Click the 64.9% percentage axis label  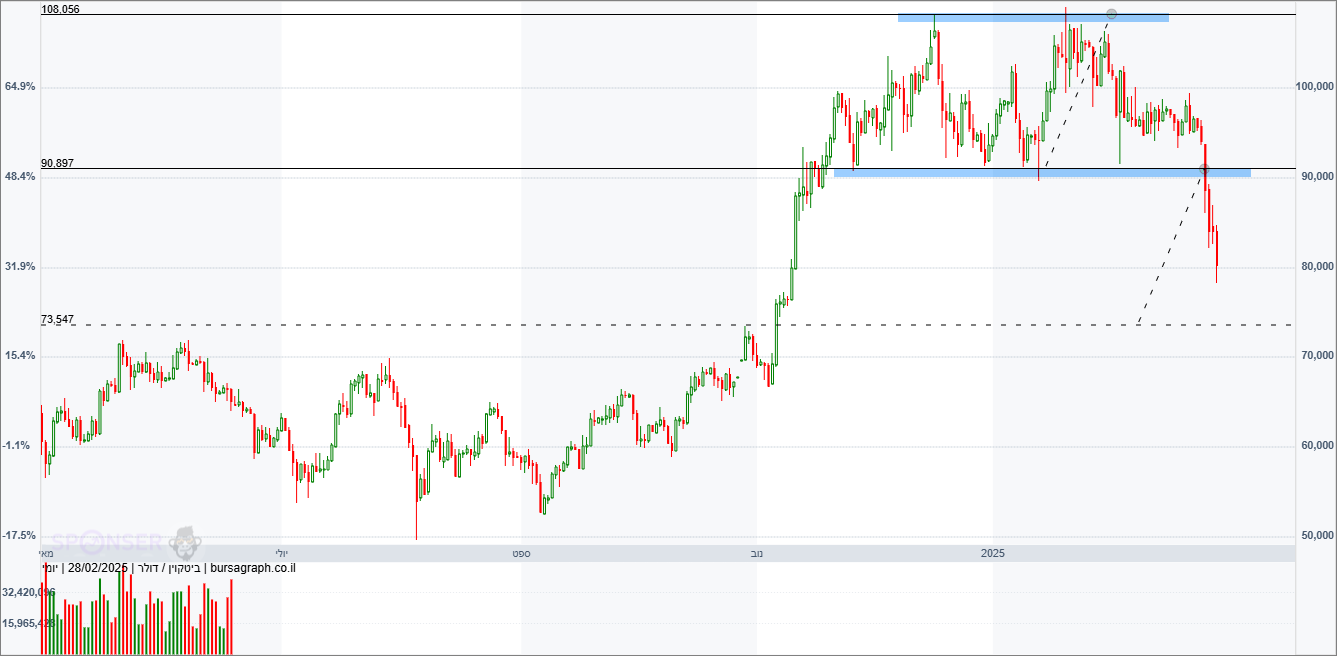point(20,87)
